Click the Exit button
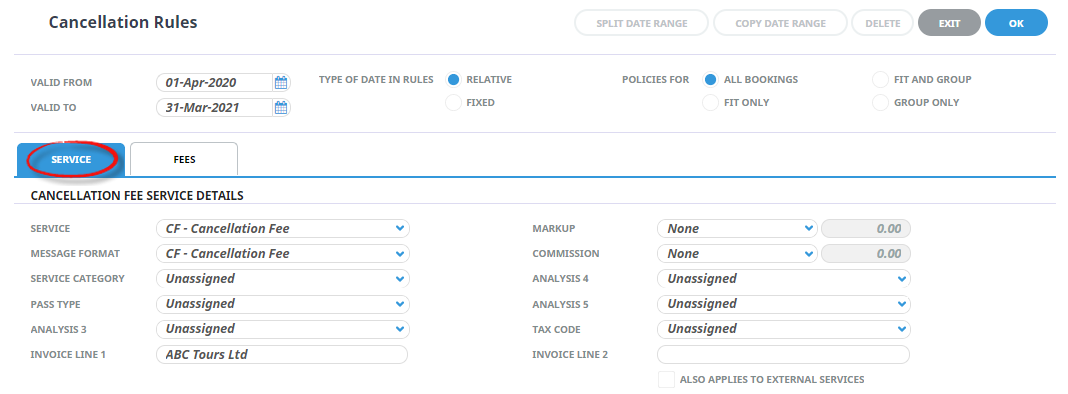The height and width of the screenshot is (394, 1068). [949, 23]
